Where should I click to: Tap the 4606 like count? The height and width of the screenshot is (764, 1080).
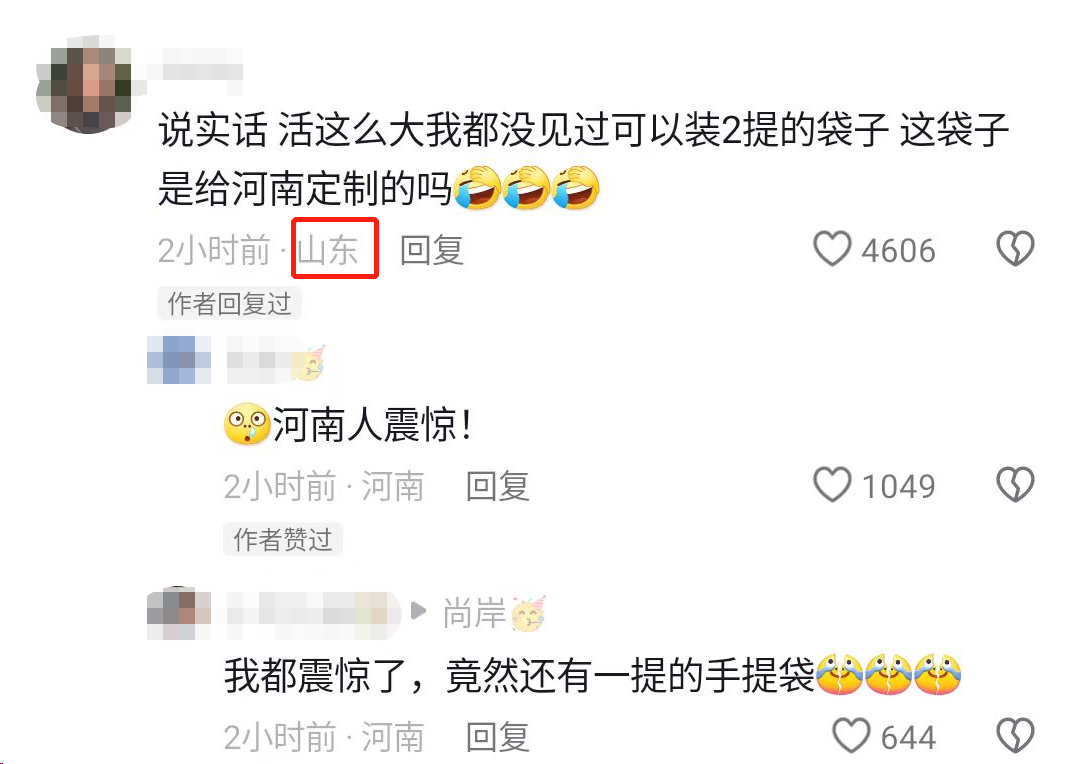898,251
